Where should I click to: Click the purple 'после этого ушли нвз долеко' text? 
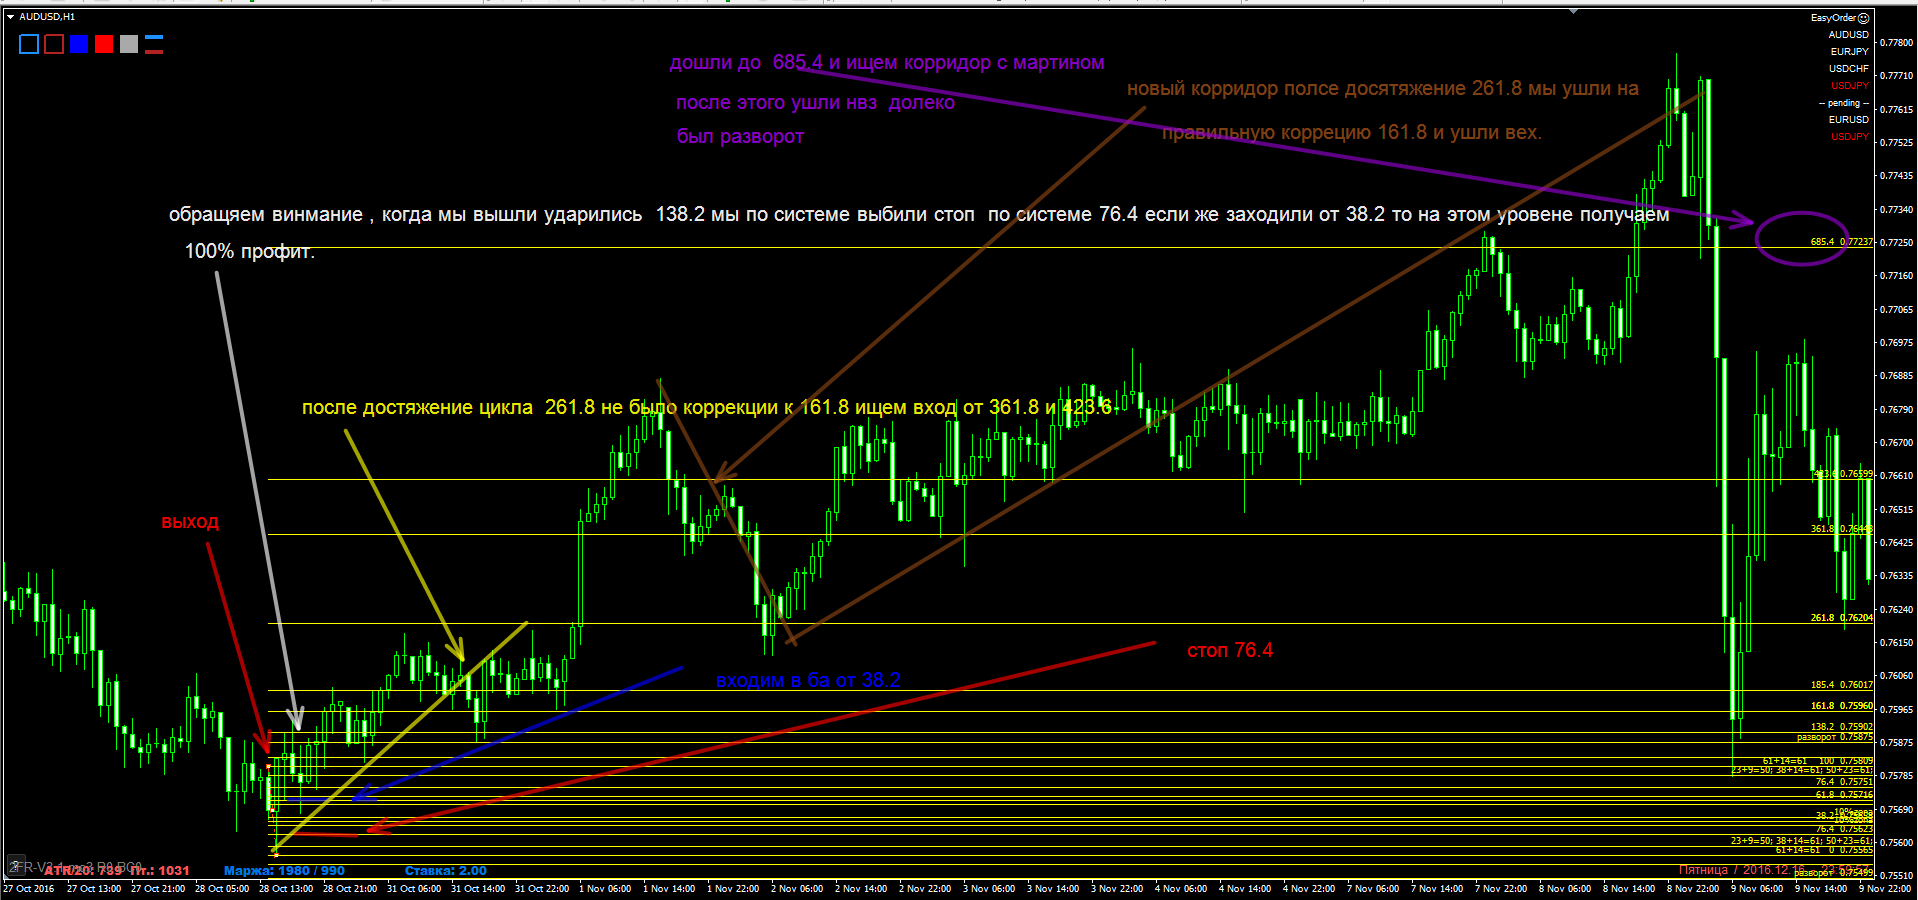click(815, 103)
